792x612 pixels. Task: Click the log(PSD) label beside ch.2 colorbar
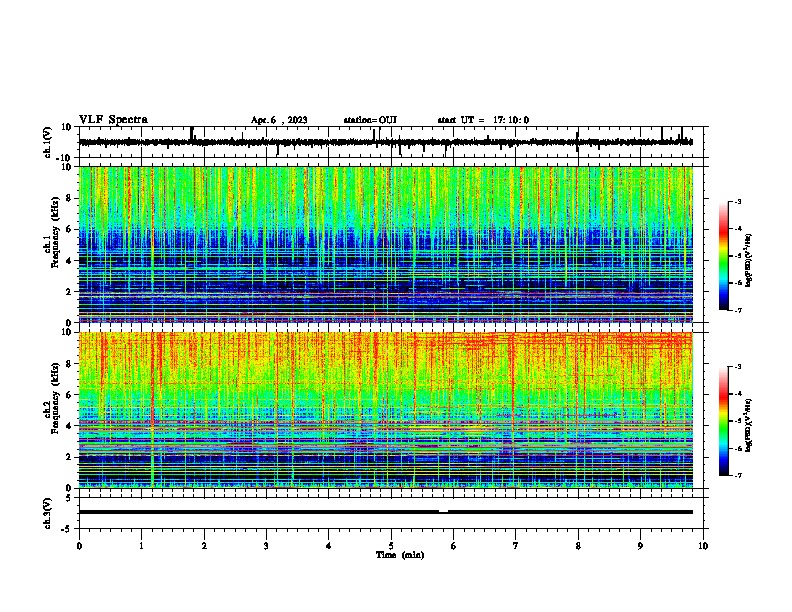coord(748,425)
